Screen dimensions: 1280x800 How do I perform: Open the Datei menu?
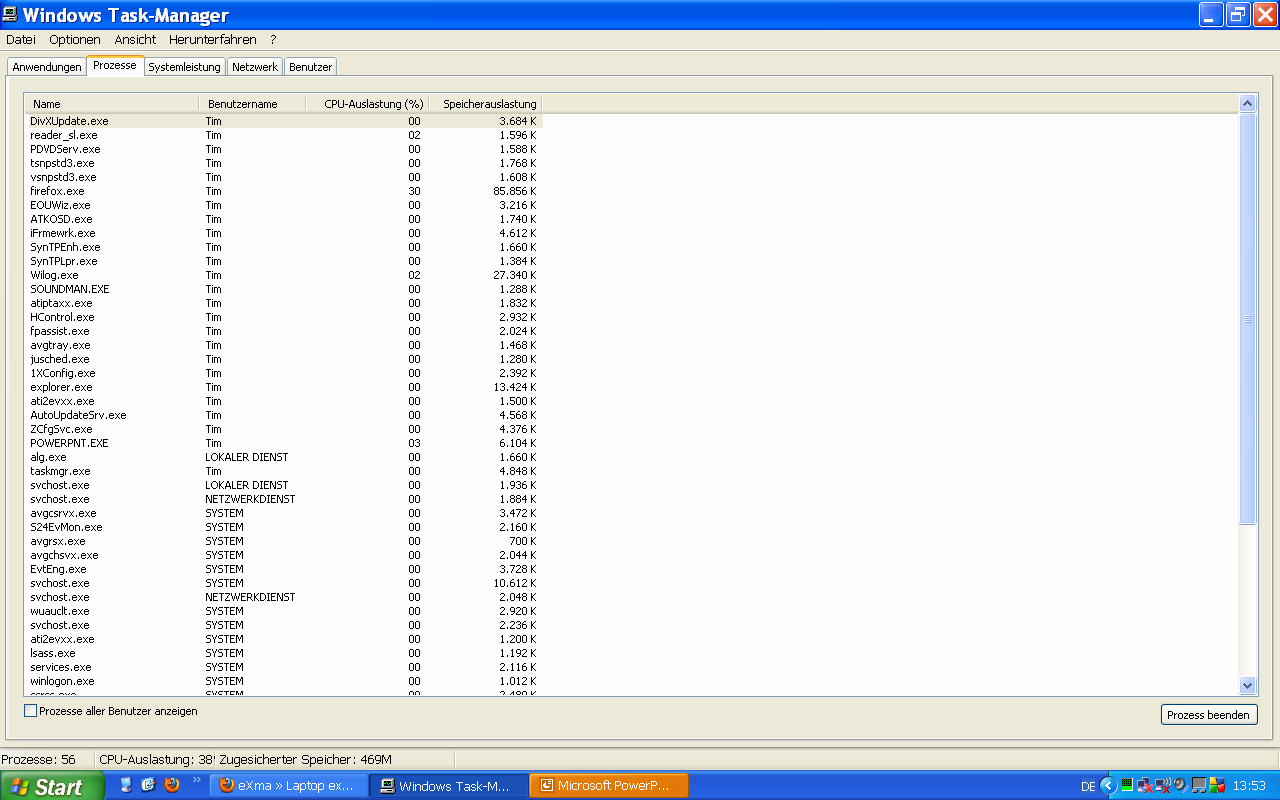click(x=21, y=40)
